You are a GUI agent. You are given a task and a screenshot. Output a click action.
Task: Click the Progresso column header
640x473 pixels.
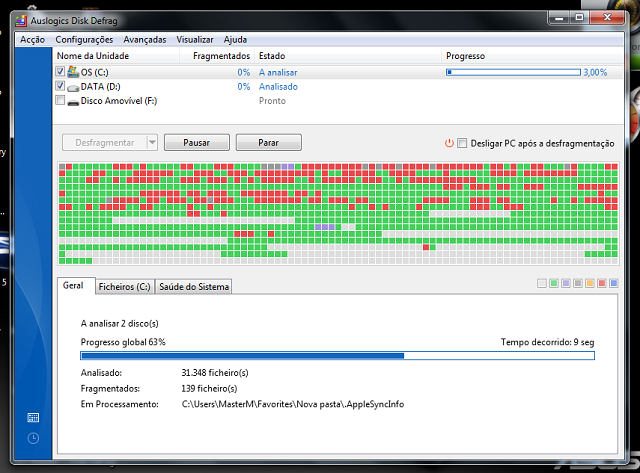(533, 56)
